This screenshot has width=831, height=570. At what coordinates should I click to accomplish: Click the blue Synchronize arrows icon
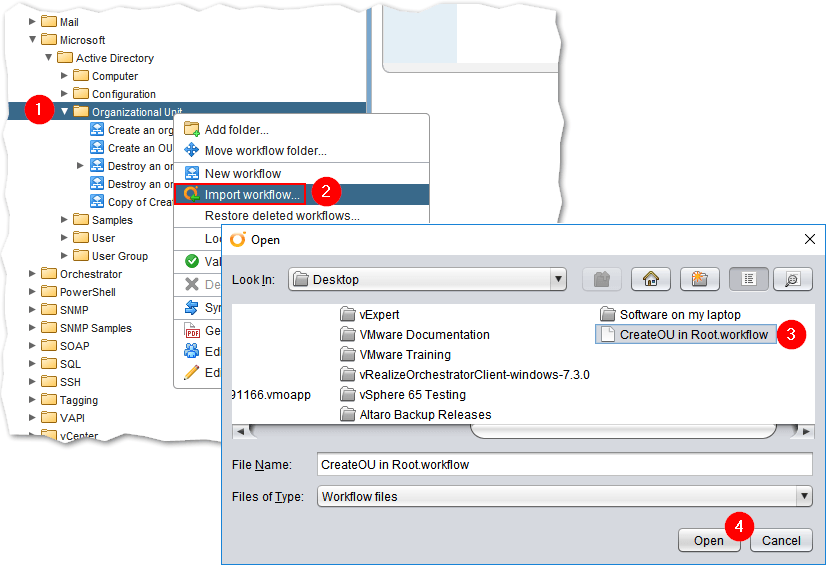point(192,307)
